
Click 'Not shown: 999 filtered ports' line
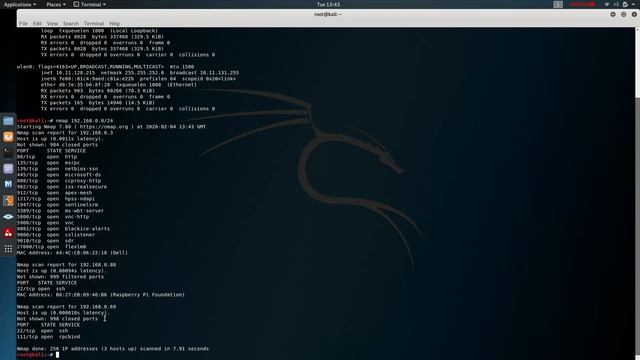(x=60, y=277)
